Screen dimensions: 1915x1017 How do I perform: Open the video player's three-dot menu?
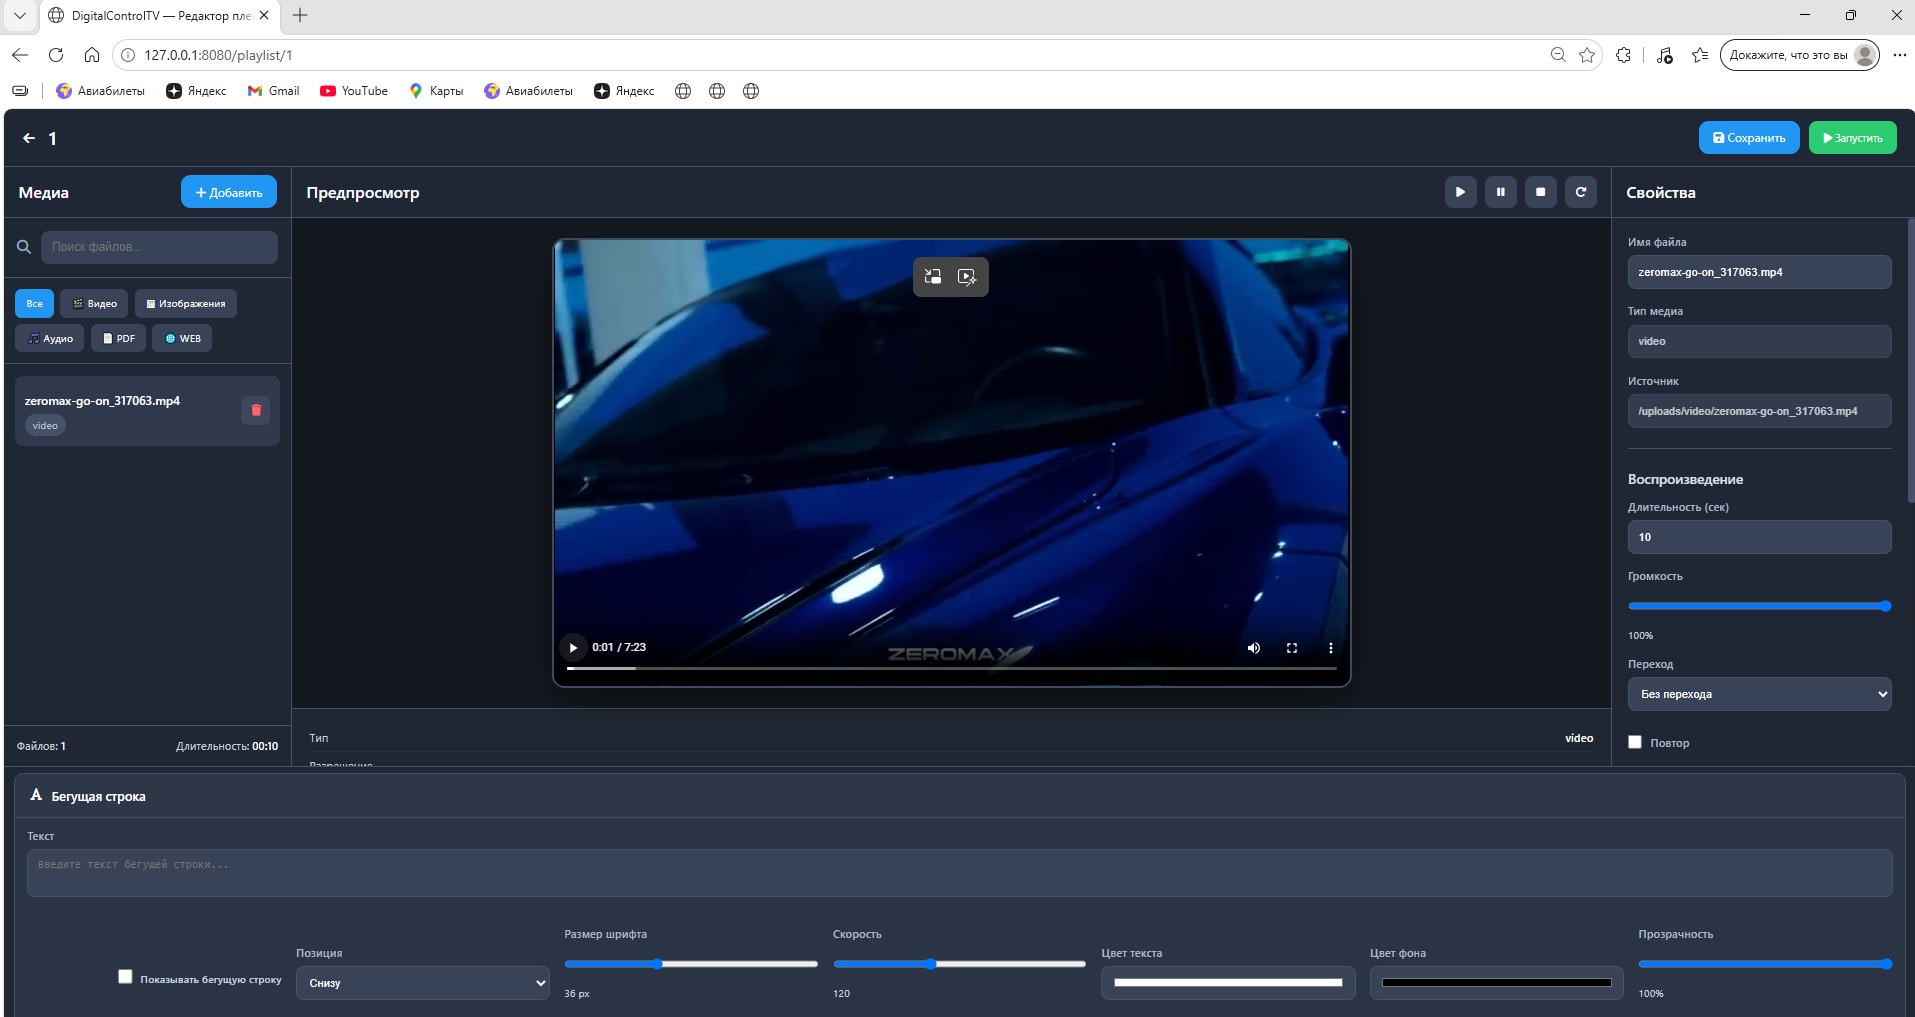point(1330,648)
